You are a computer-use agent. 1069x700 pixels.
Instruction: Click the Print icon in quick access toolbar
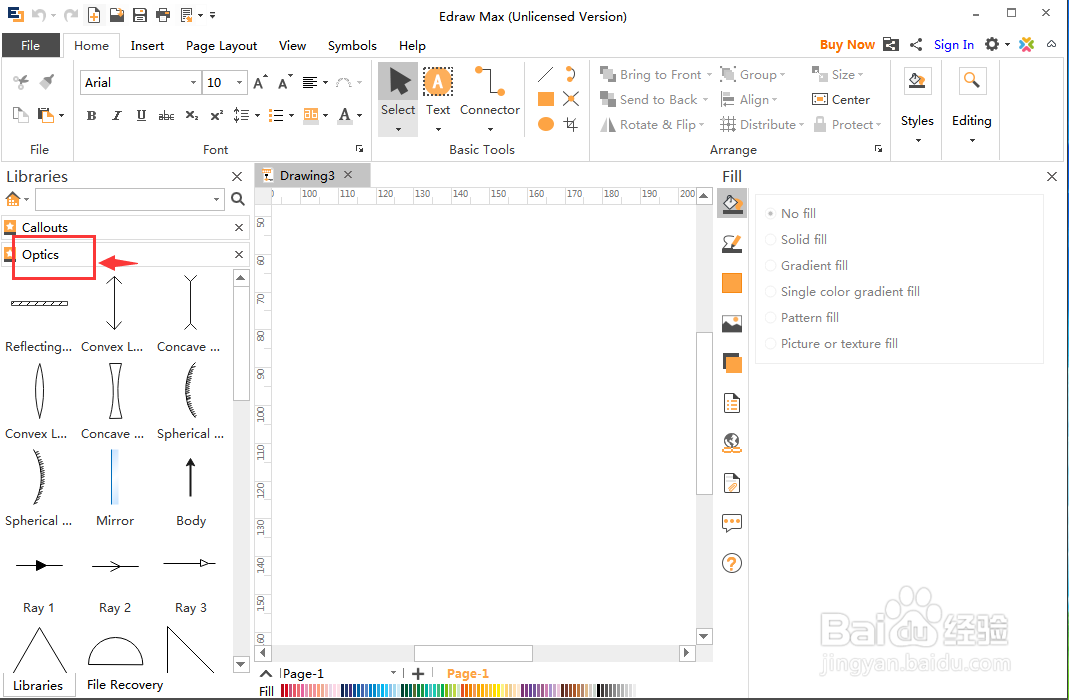pos(163,14)
